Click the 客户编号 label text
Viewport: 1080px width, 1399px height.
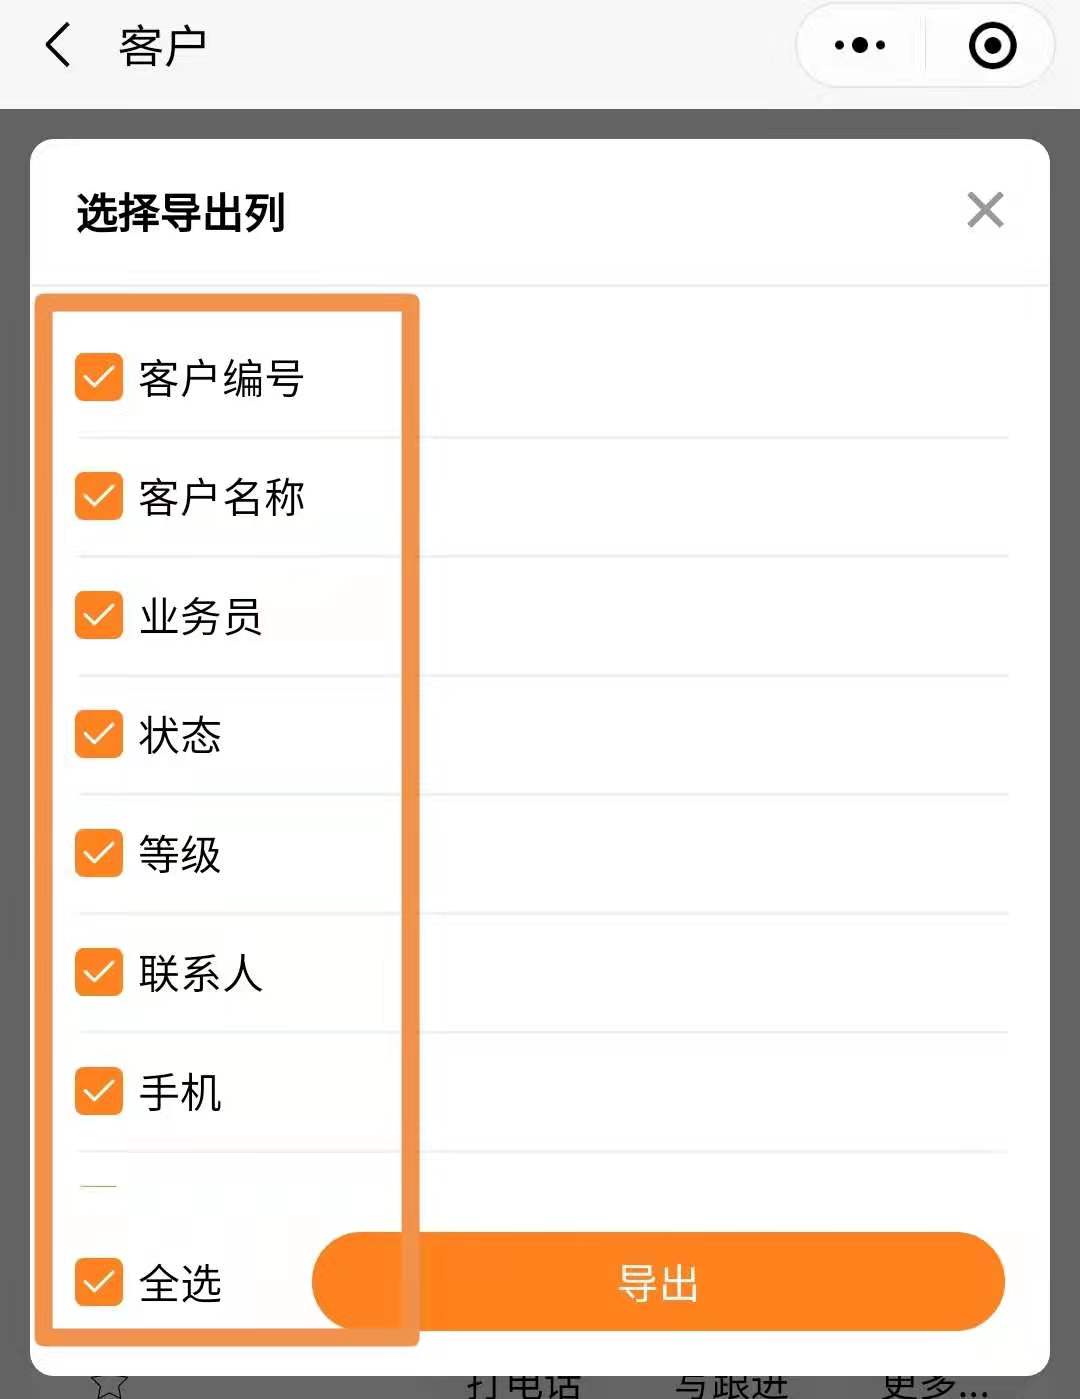(221, 378)
